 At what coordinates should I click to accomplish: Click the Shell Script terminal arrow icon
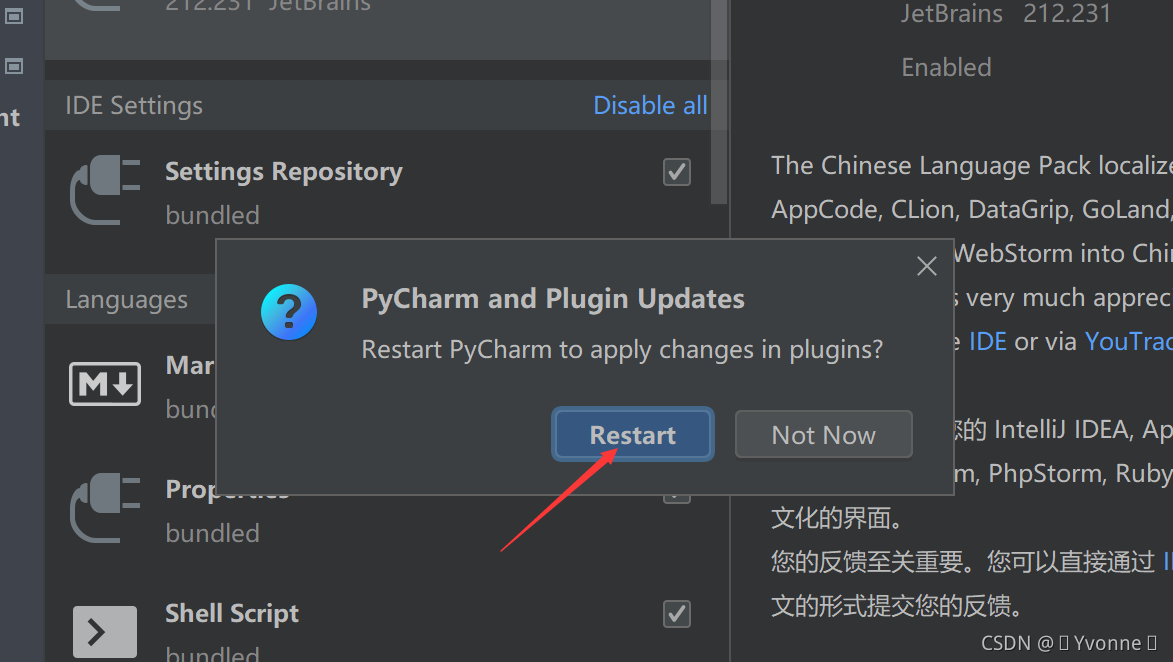[105, 632]
